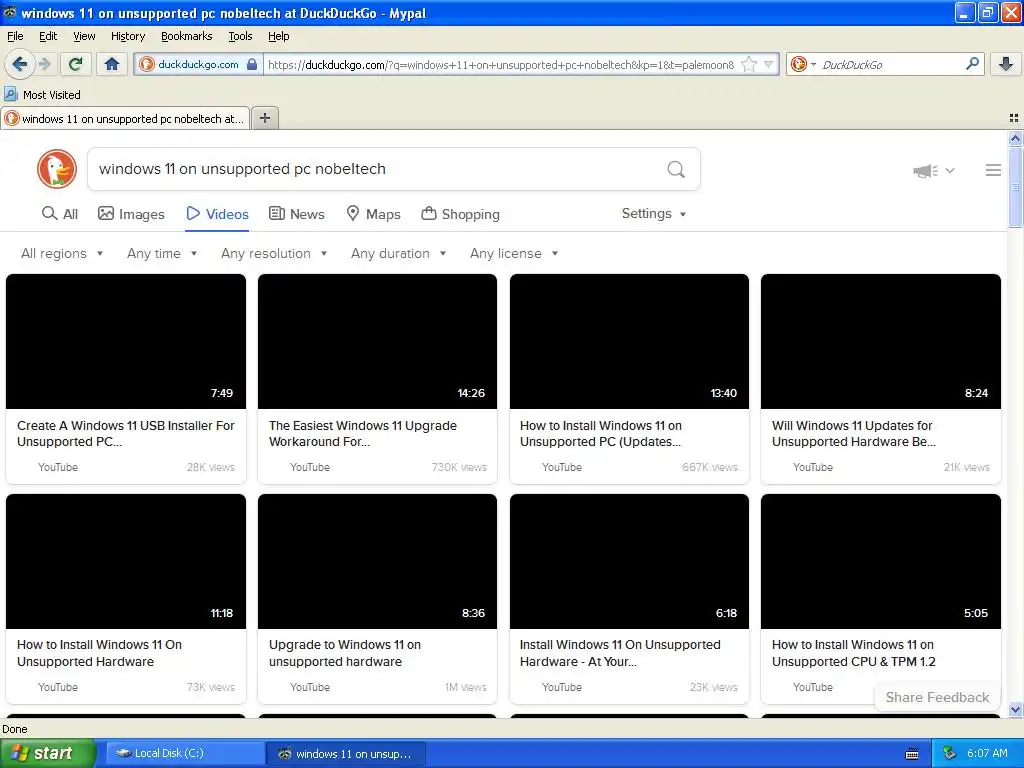Switch to the Images tab
The image size is (1024, 768).
131,214
